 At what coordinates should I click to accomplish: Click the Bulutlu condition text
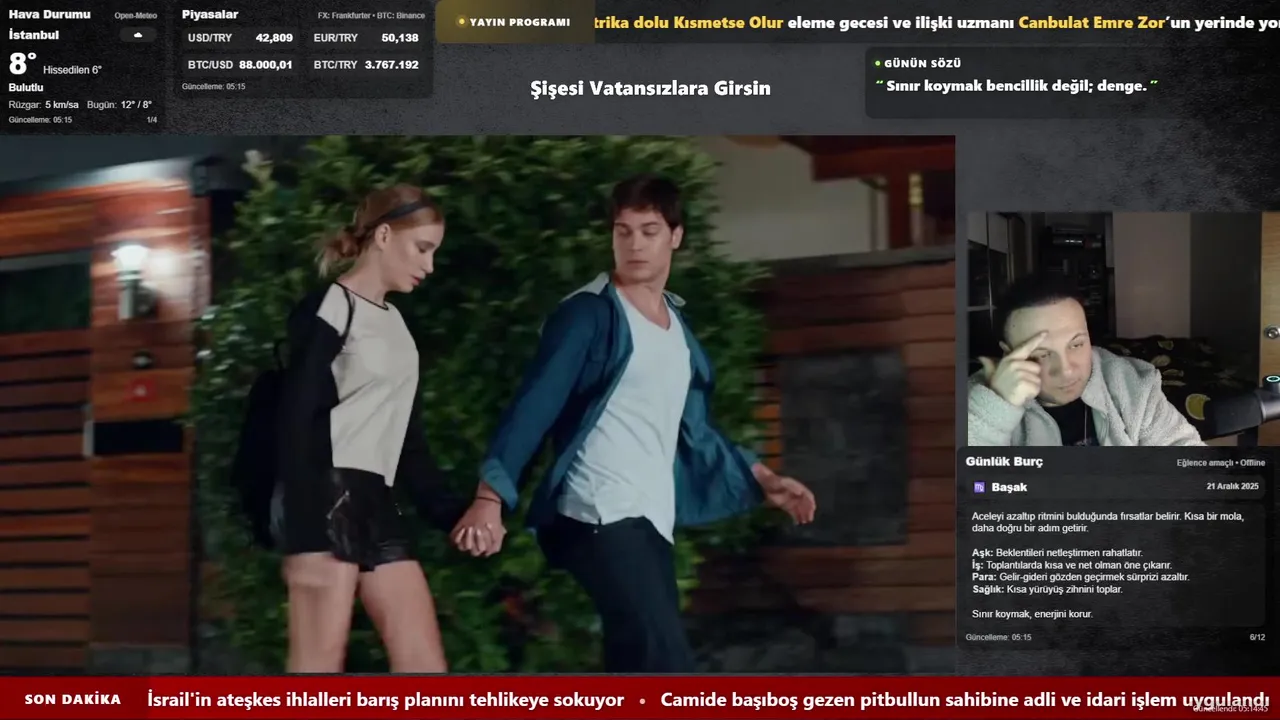[x=26, y=88]
